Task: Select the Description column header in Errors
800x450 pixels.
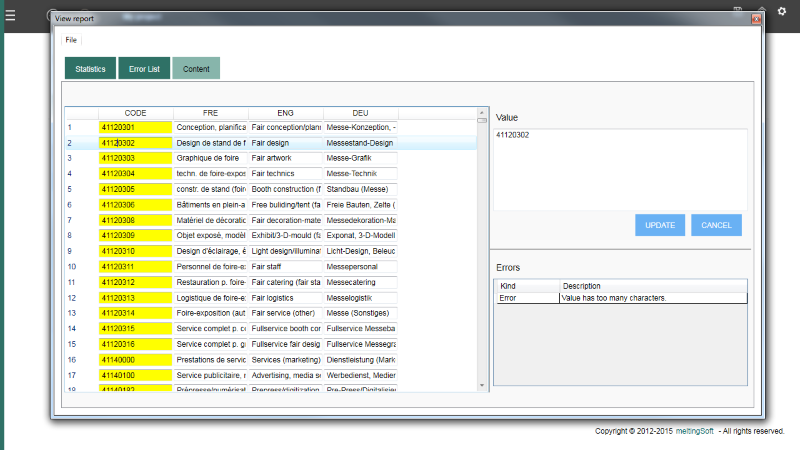Action: click(653, 286)
